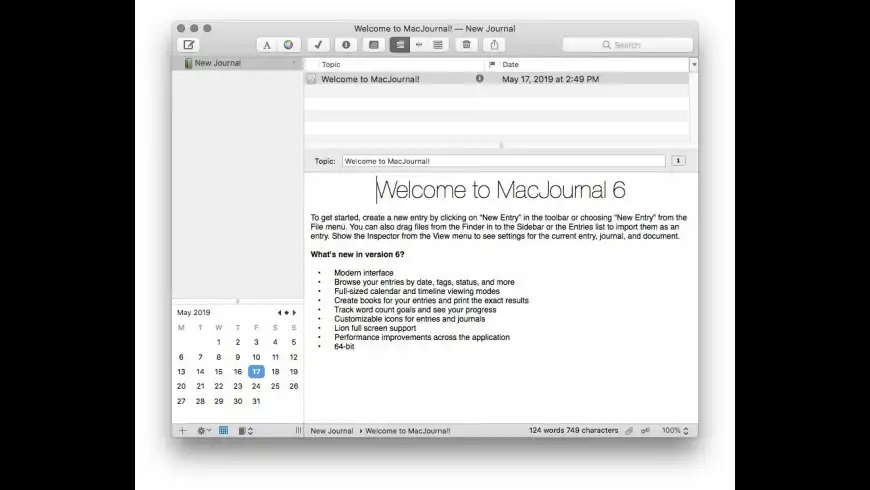Click the What's new in version 6? text

[357, 255]
